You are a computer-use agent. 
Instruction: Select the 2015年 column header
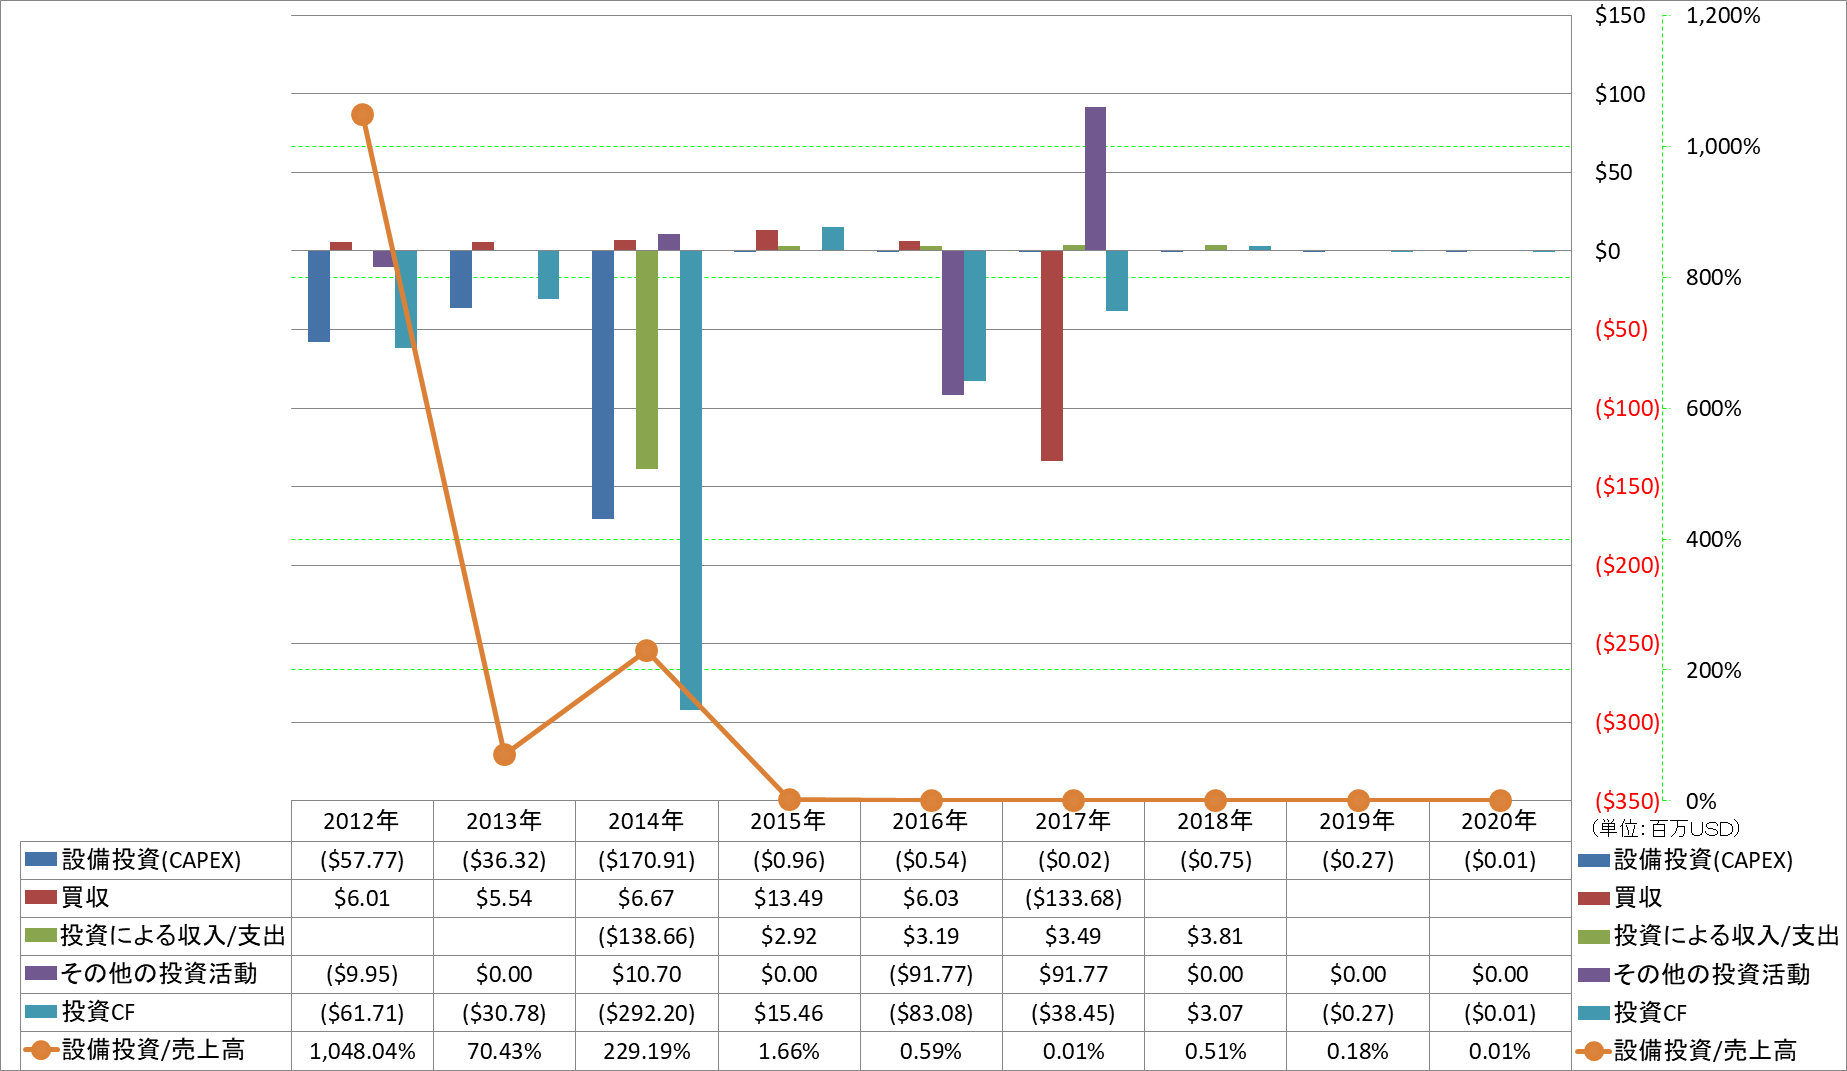click(x=789, y=821)
